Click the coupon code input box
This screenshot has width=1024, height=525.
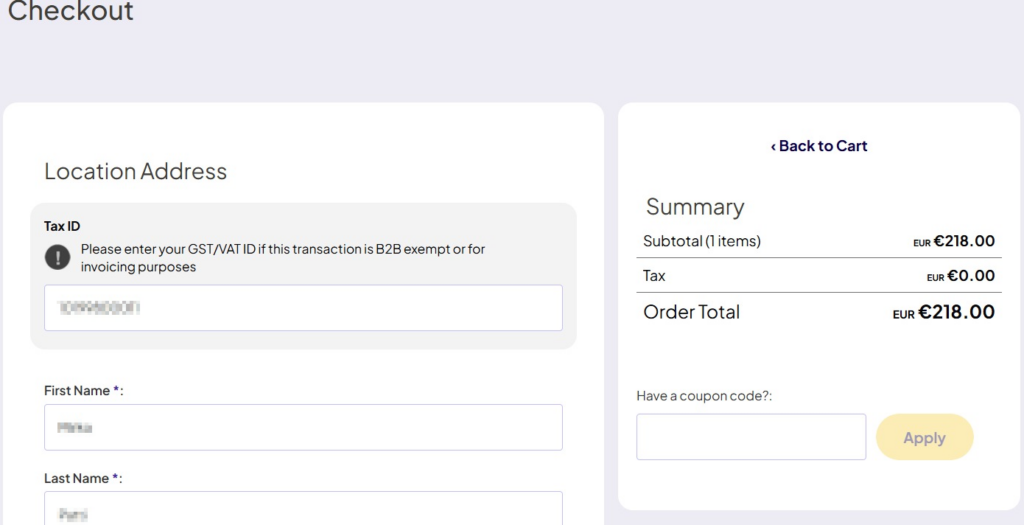point(751,437)
